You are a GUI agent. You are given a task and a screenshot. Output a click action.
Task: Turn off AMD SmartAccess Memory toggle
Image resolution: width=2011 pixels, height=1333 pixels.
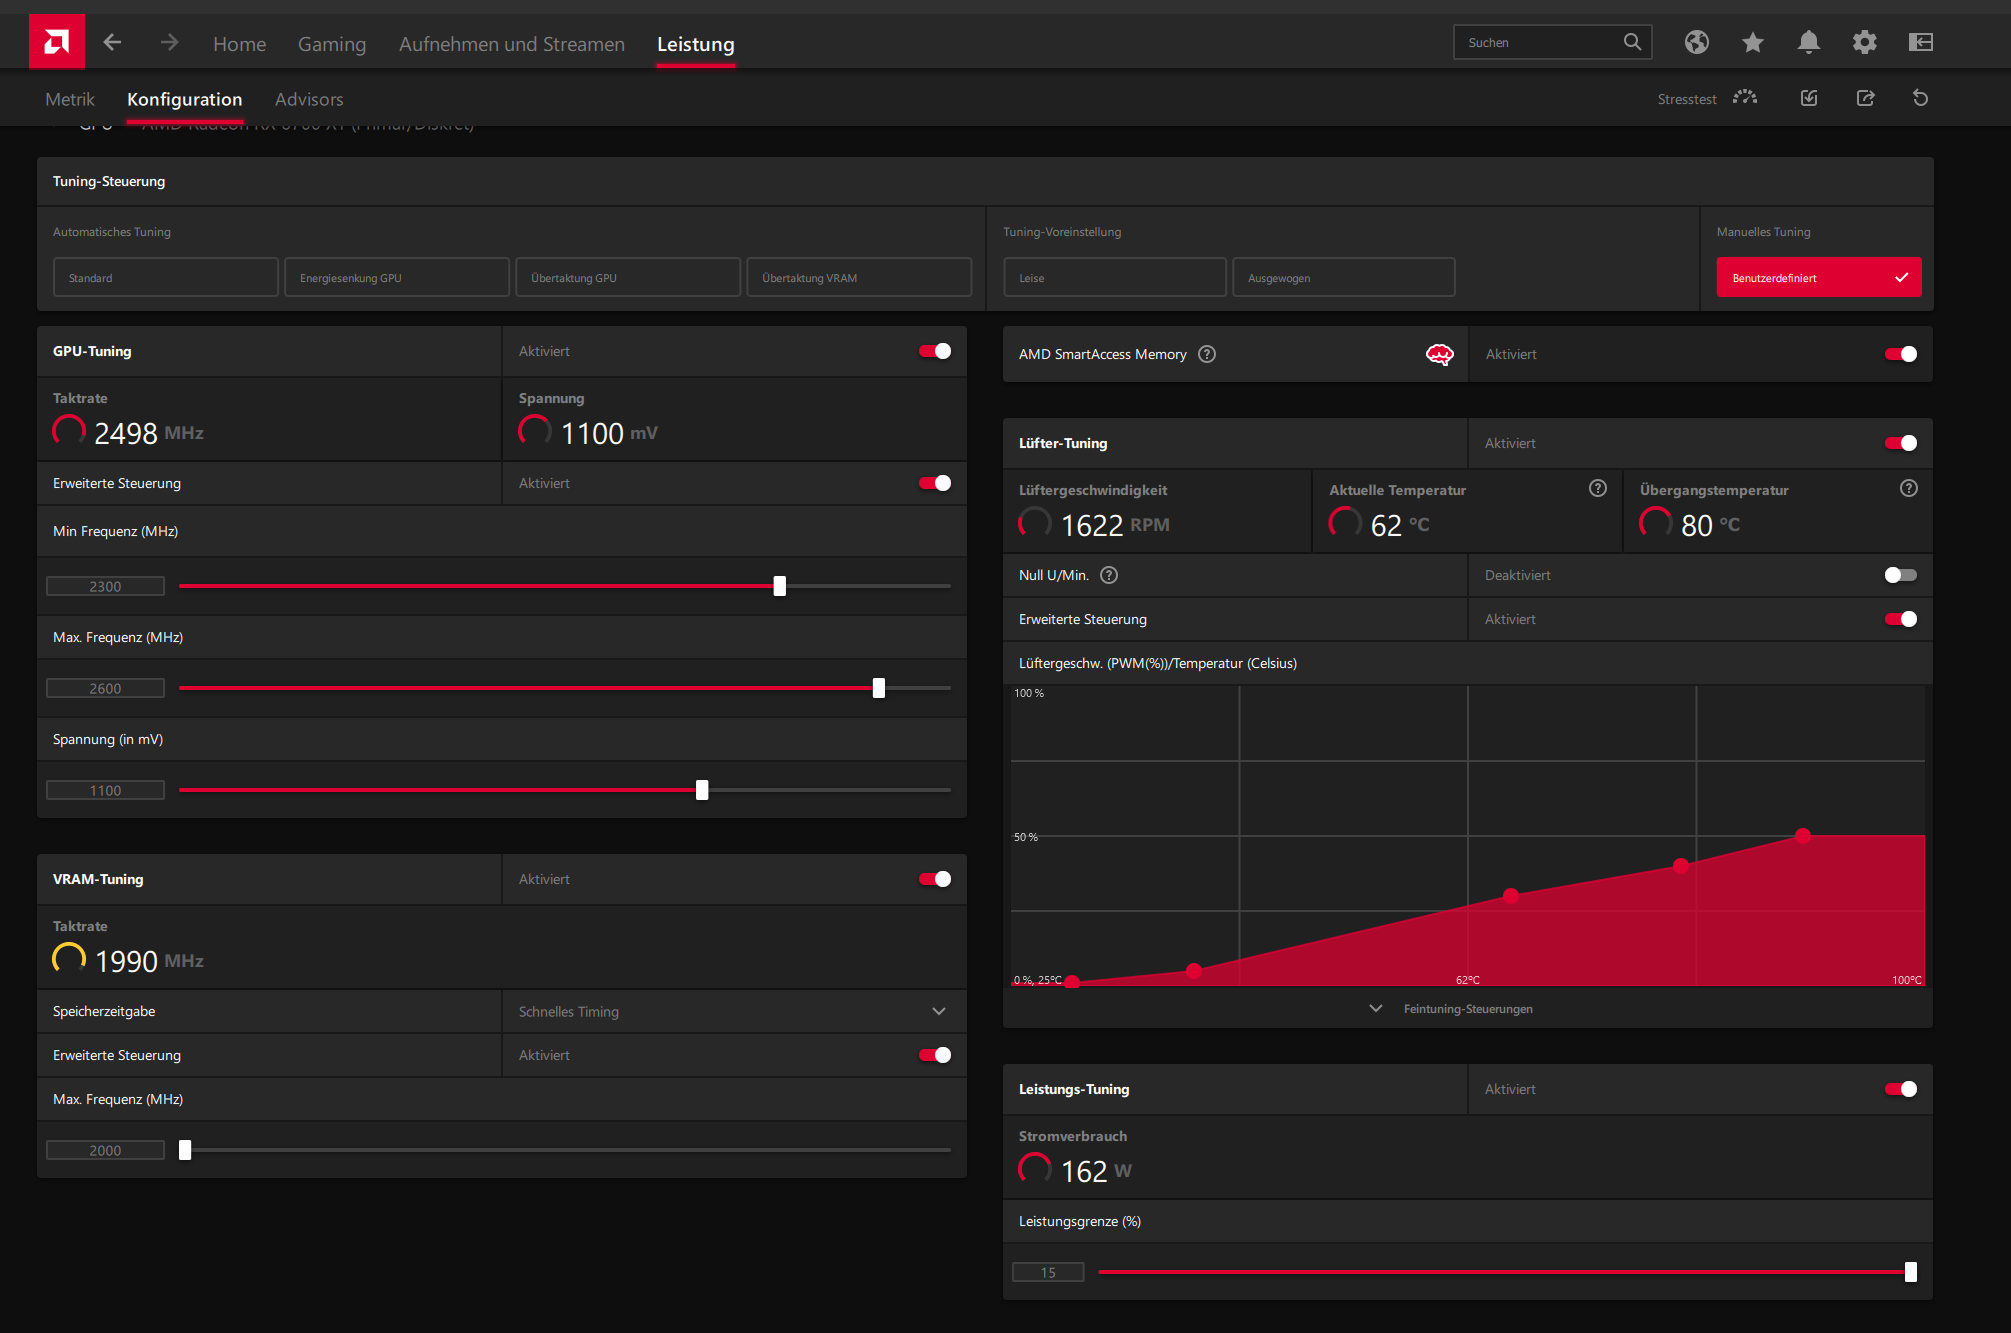pyautogui.click(x=1900, y=354)
